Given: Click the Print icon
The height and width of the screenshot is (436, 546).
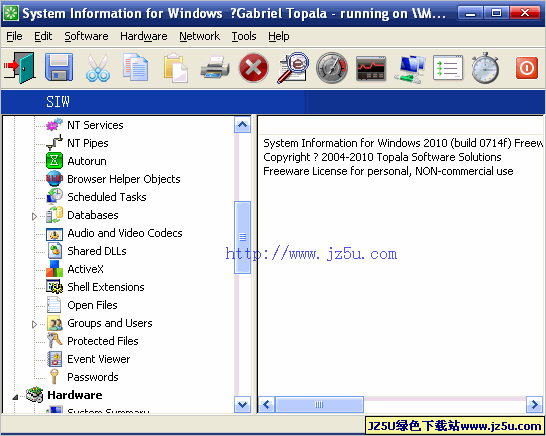Looking at the screenshot, I should coord(215,68).
